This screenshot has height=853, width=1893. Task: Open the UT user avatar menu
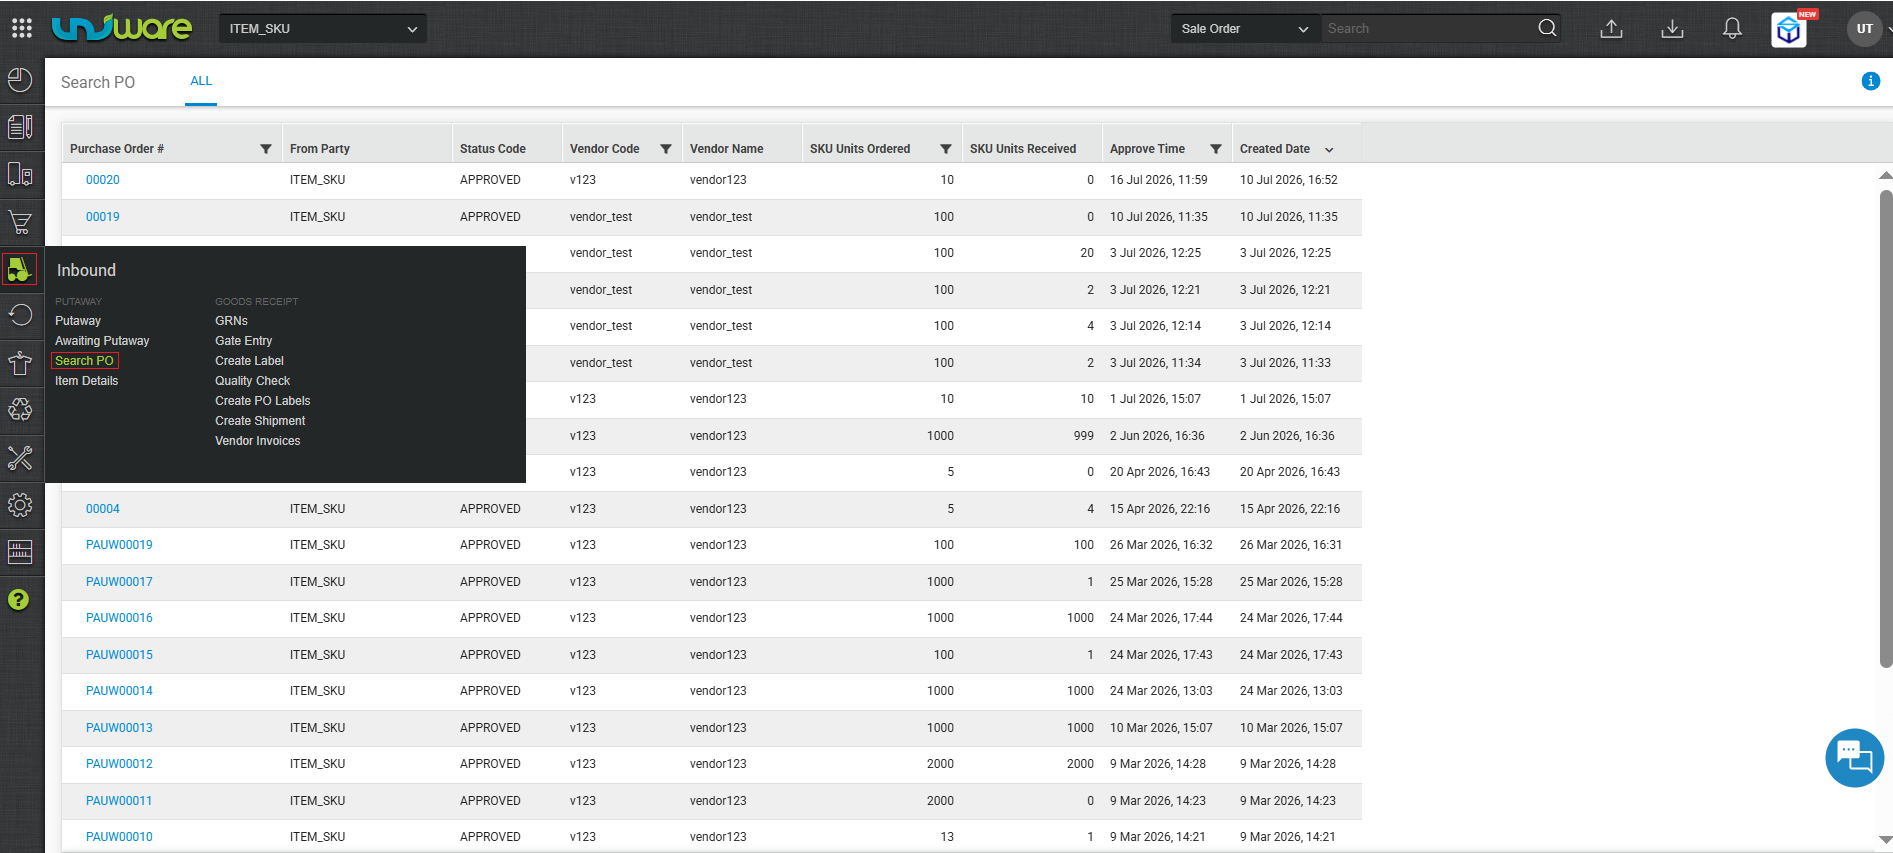pyautogui.click(x=1864, y=29)
